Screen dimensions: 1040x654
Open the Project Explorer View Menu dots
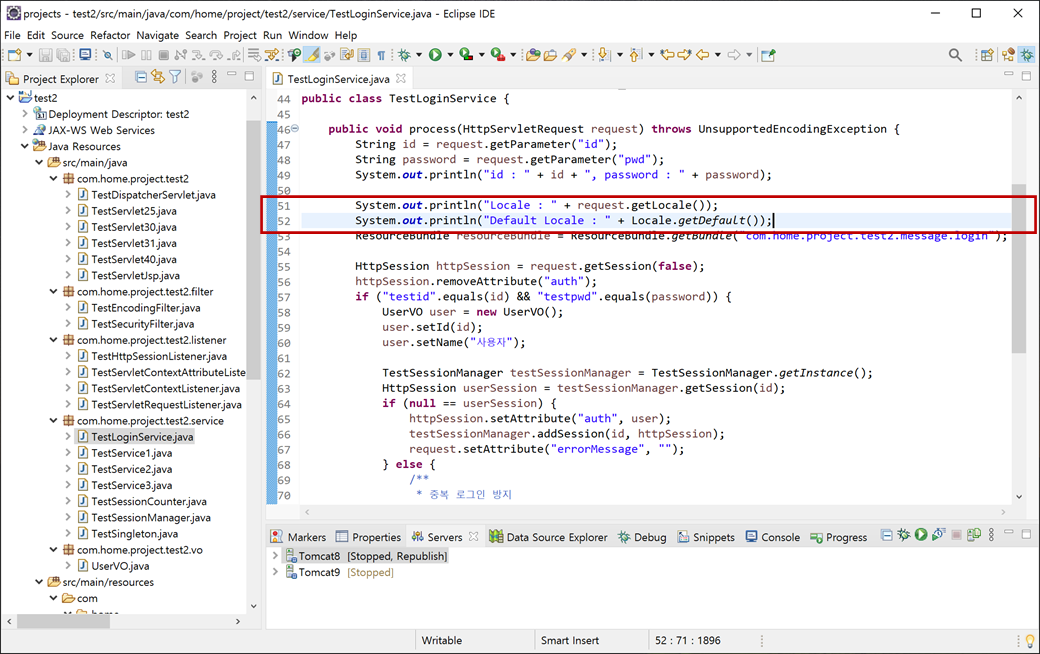(x=214, y=77)
